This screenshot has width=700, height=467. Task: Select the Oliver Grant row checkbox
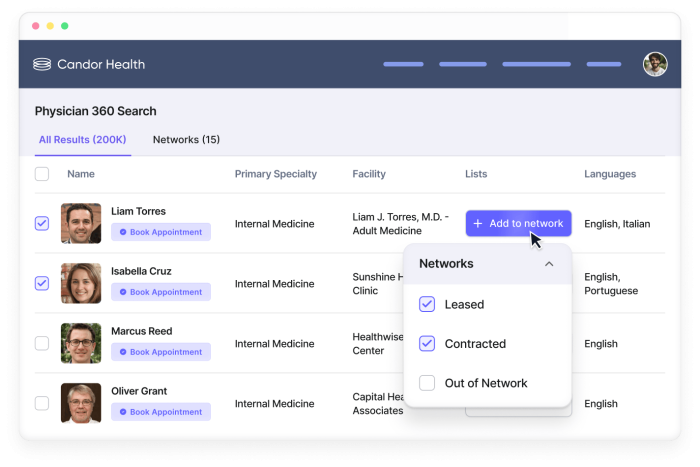point(42,403)
